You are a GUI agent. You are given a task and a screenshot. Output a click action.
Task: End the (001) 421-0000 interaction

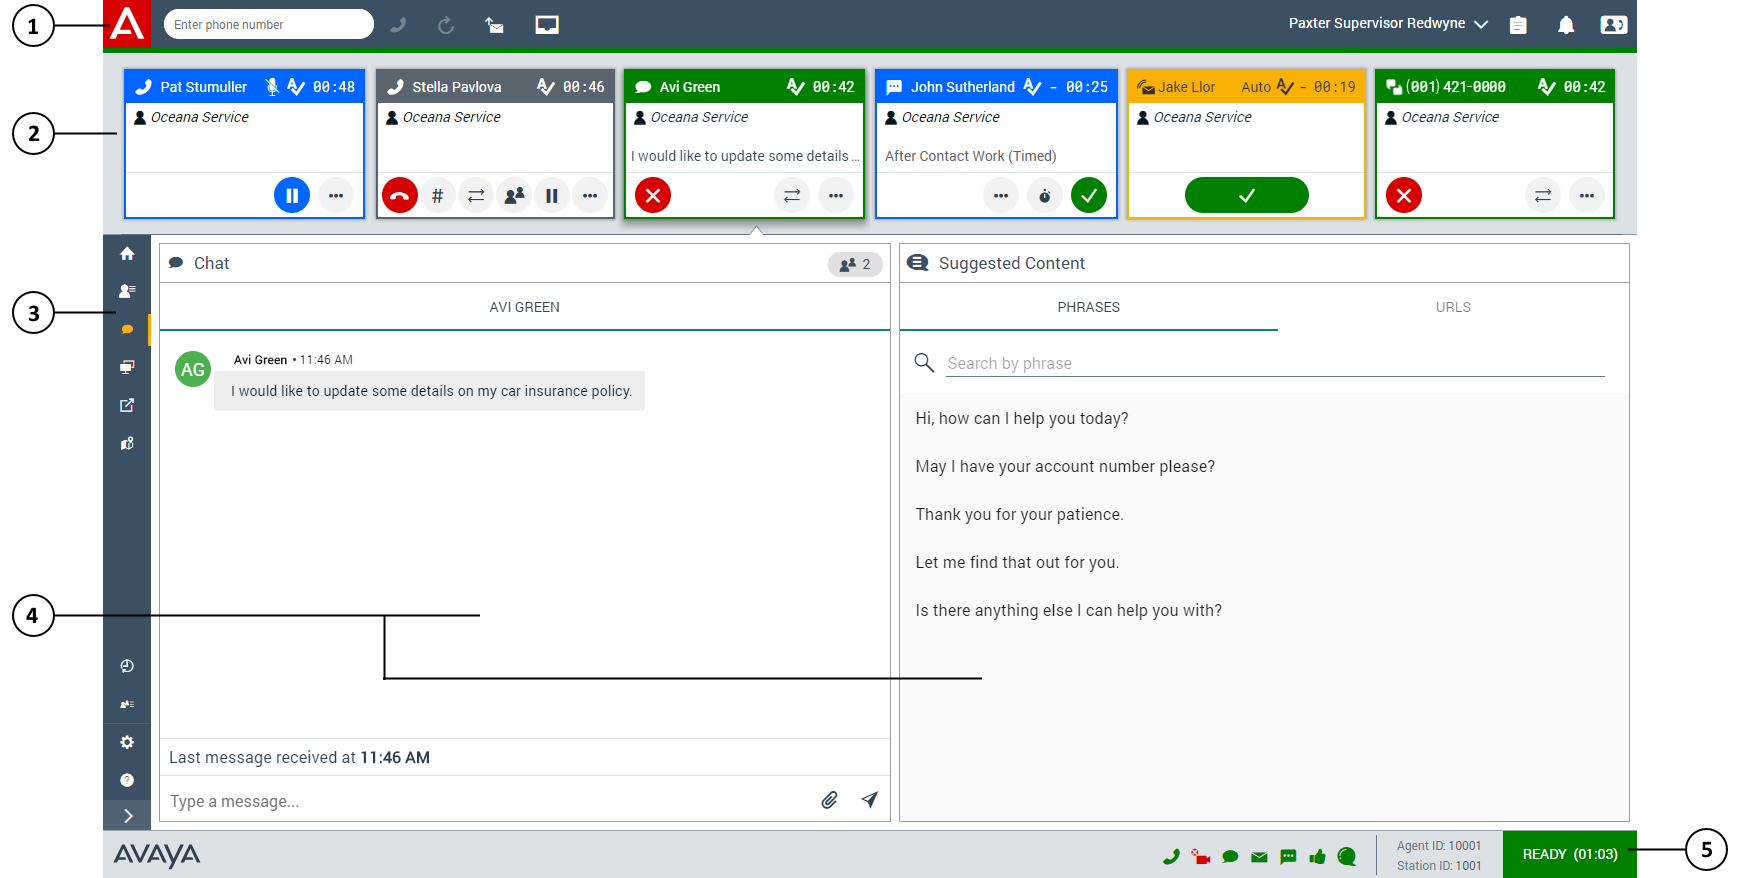coord(1404,195)
